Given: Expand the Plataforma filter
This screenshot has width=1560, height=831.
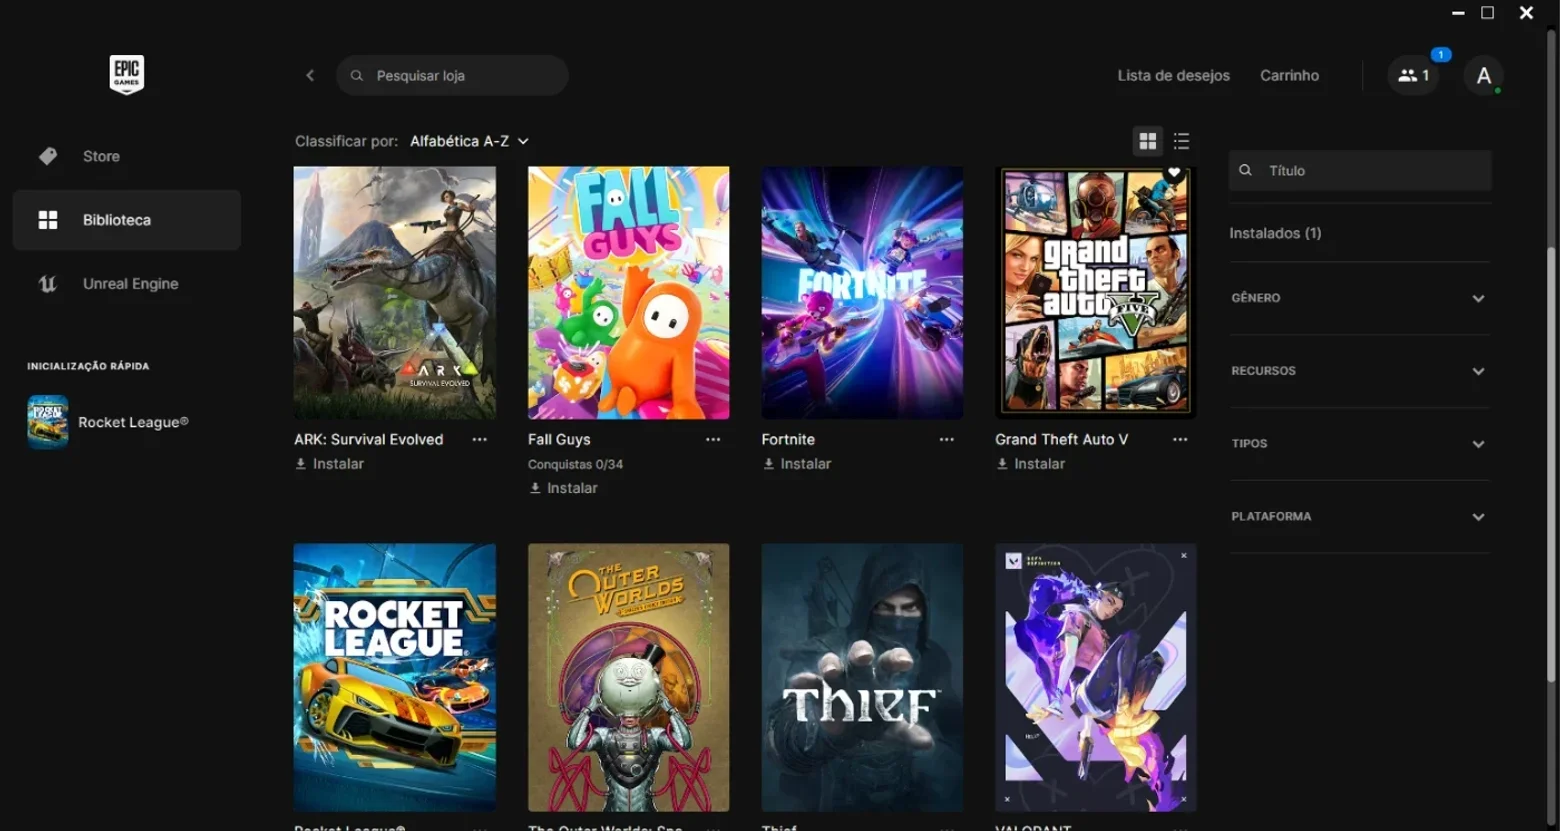Looking at the screenshot, I should pos(1360,517).
